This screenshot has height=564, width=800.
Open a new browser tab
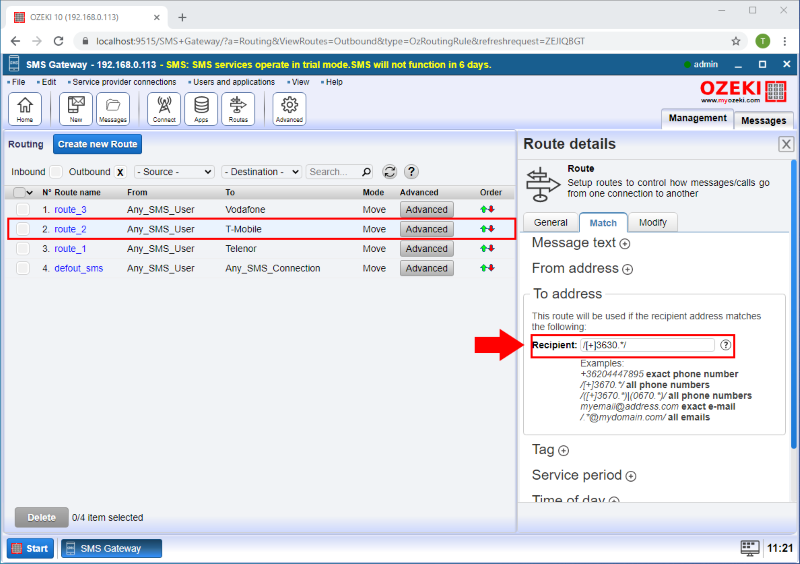(x=182, y=17)
